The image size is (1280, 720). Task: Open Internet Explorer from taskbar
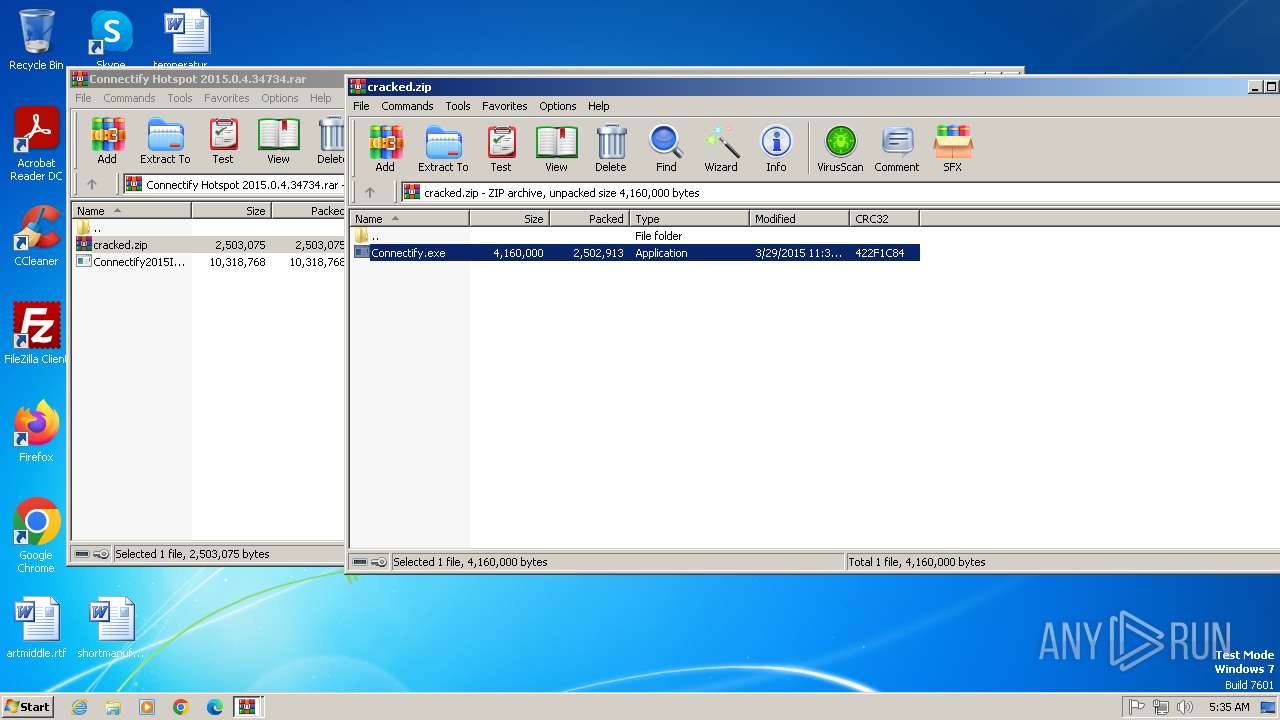click(79, 706)
